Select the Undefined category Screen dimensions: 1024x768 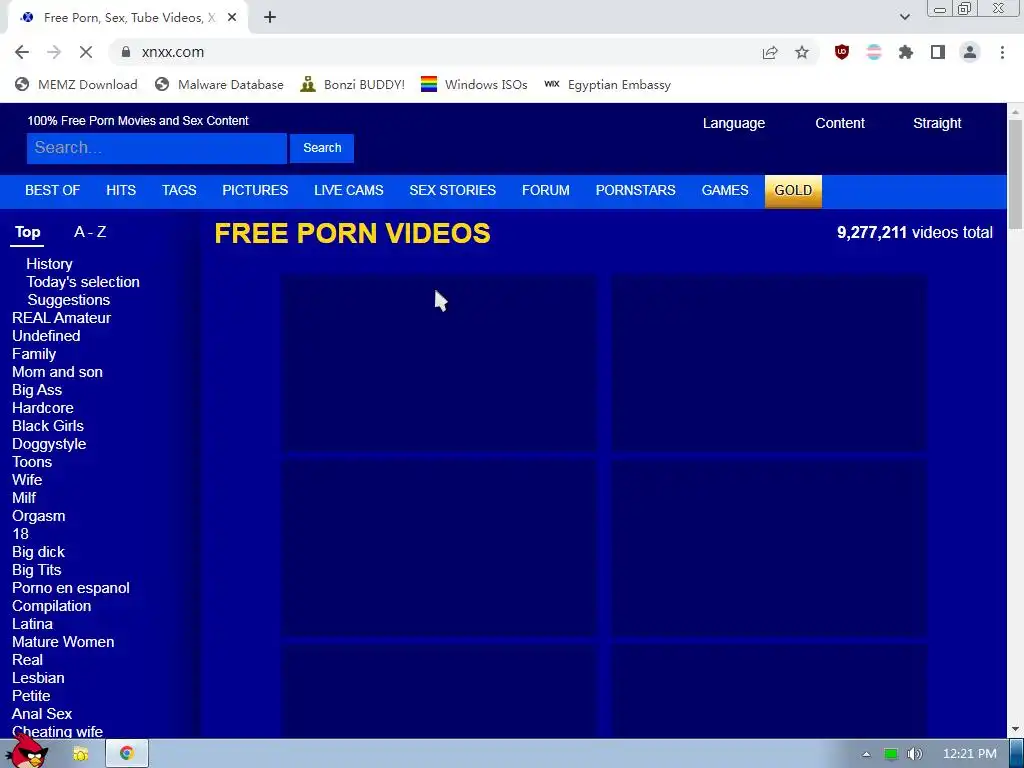point(46,336)
